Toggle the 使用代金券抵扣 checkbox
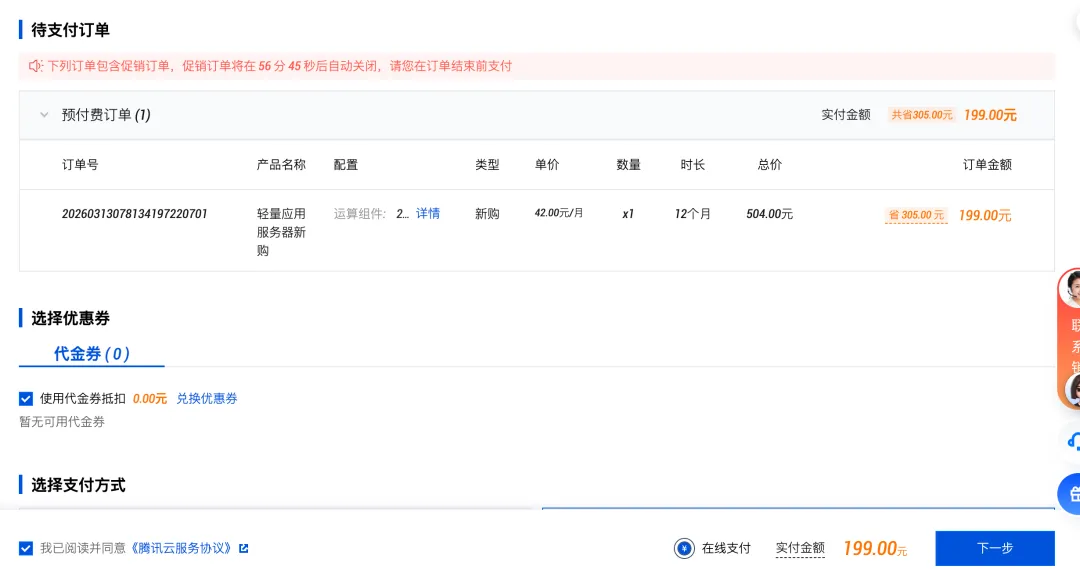Image resolution: width=1080 pixels, height=573 pixels. click(25, 399)
